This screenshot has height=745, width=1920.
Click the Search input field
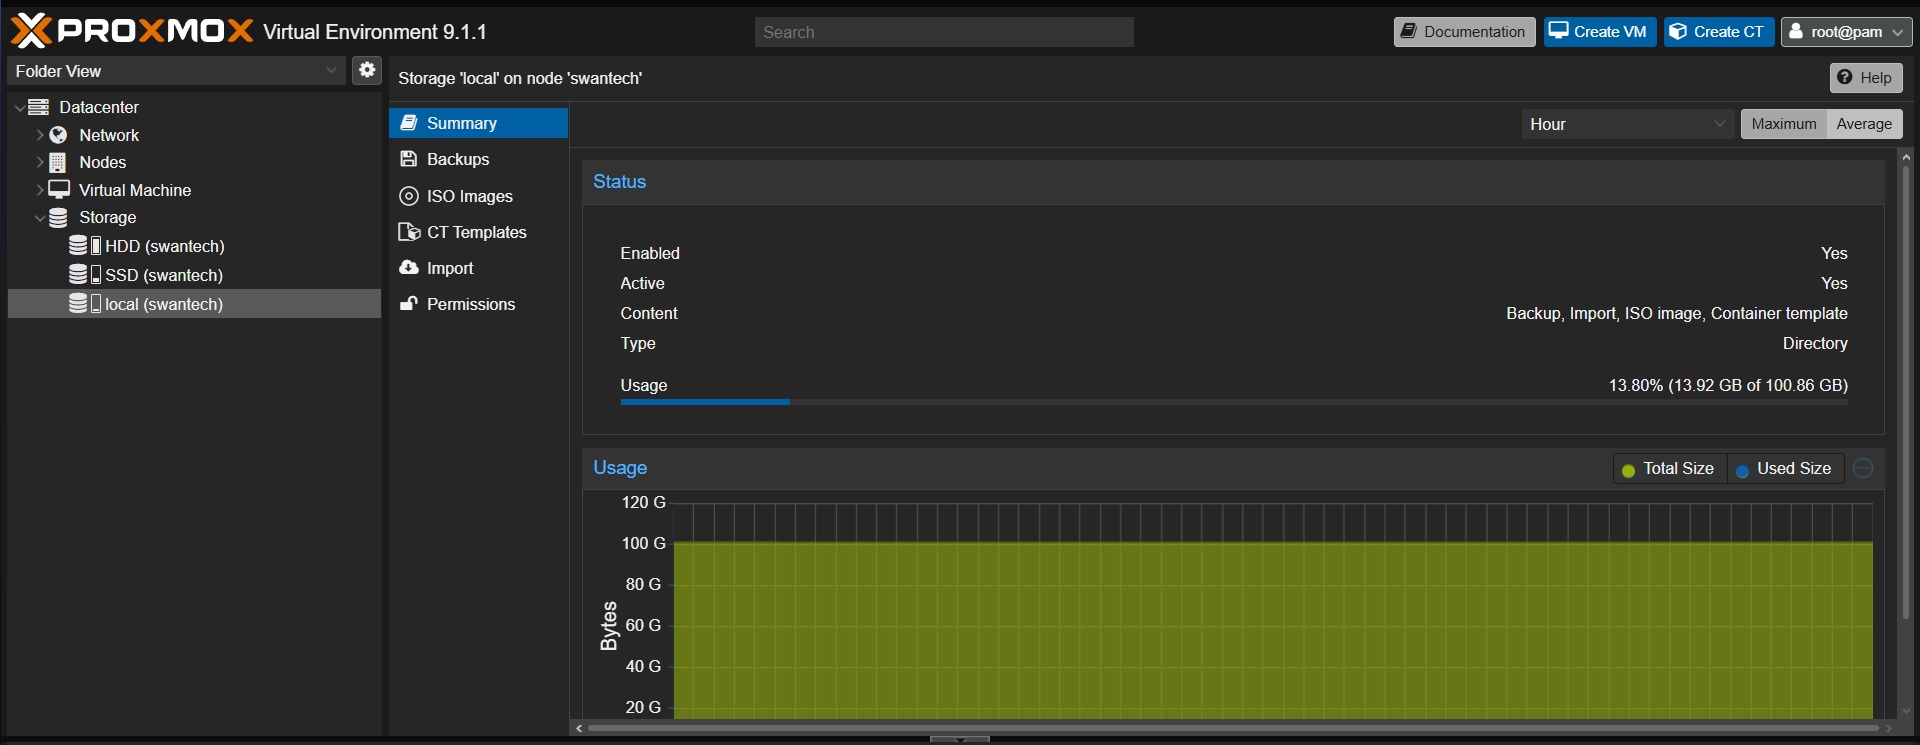(944, 32)
